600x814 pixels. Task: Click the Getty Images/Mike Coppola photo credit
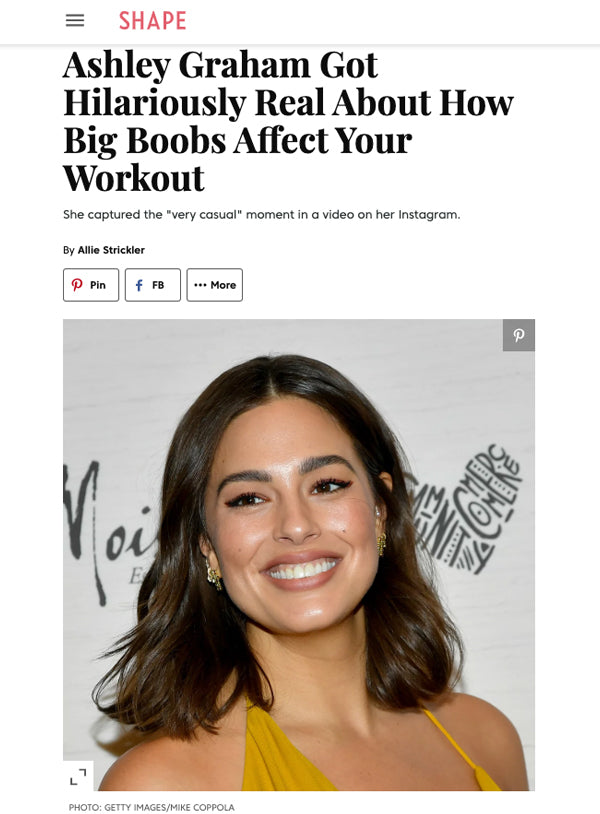(152, 807)
